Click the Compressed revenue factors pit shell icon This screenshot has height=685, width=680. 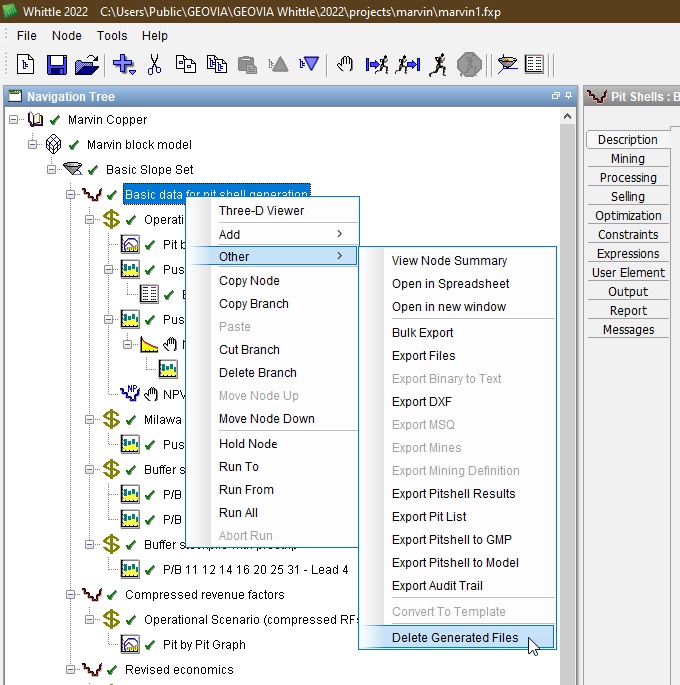pyautogui.click(x=92, y=595)
